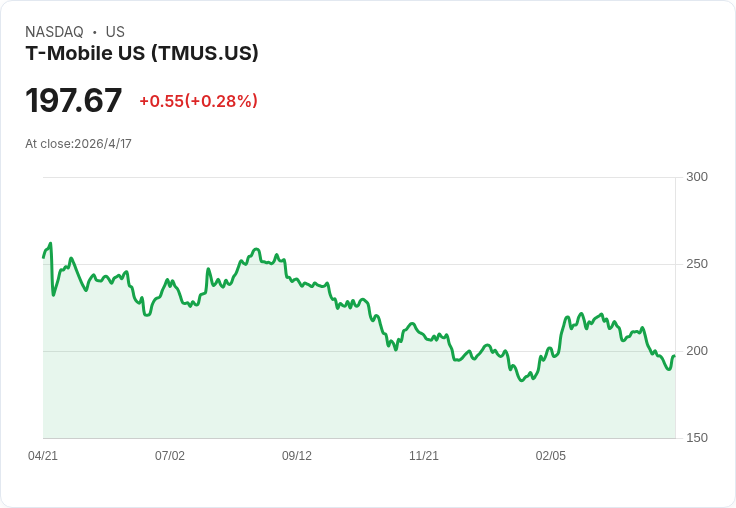Click the T-Mobile US (TMUS.US) title
The width and height of the screenshot is (736, 508).
[x=142, y=53]
